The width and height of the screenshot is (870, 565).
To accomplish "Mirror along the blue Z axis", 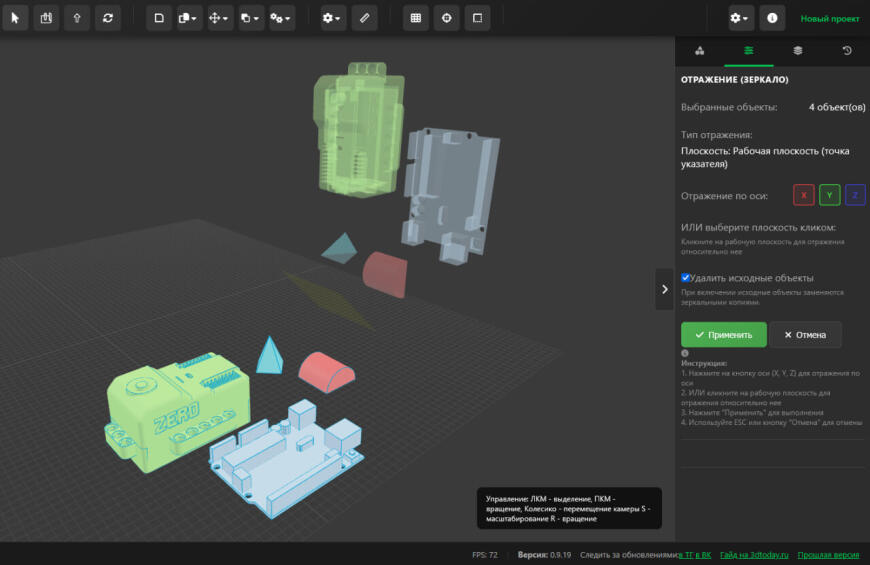I will point(855,195).
